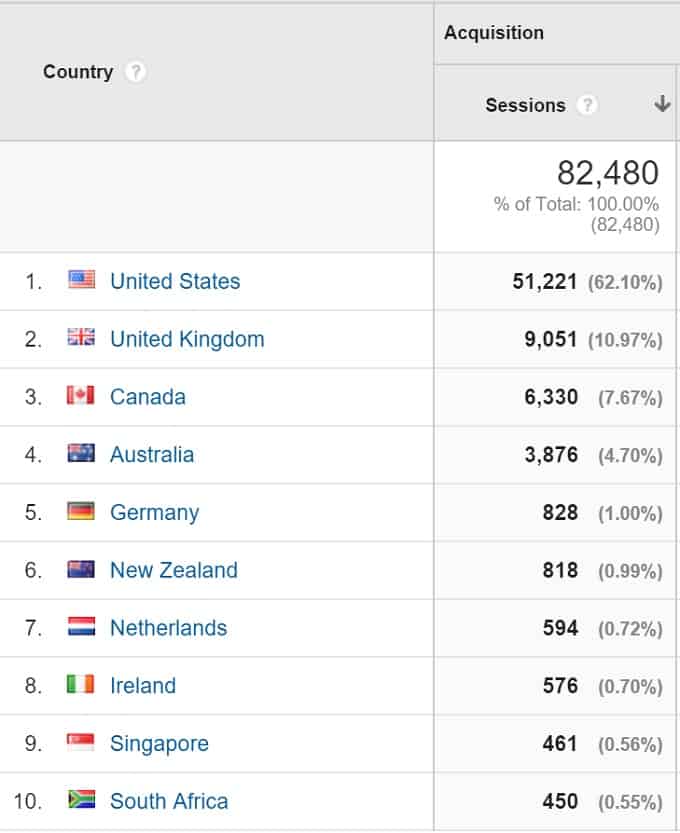
Task: Click the help icon next to Sessions
Action: (588, 105)
